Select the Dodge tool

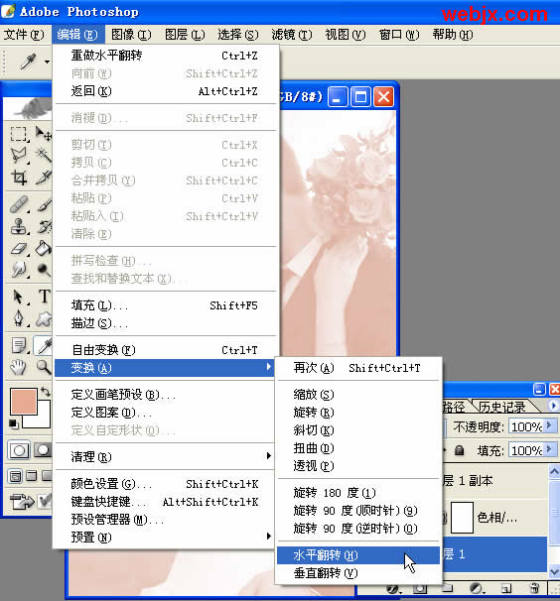[x=43, y=269]
